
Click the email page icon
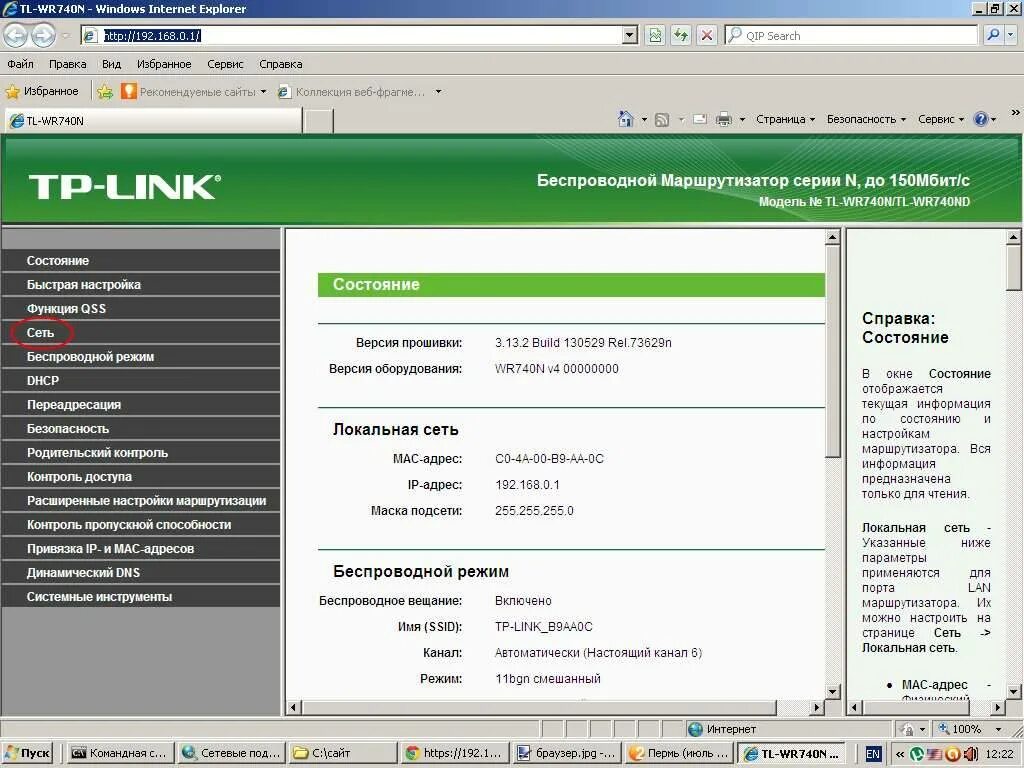point(699,118)
